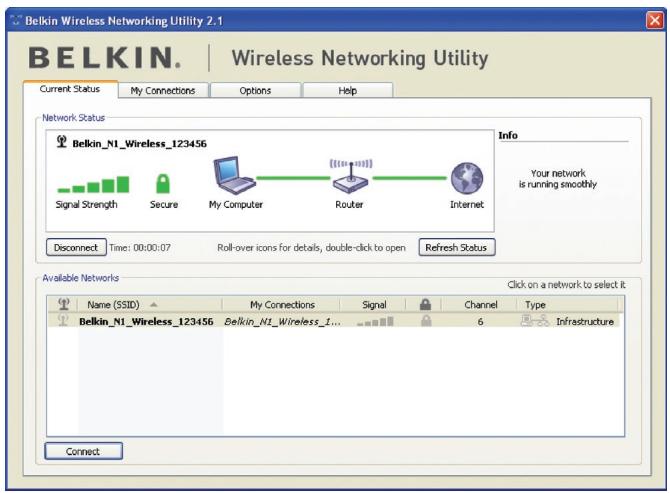670x493 pixels.
Task: Click the Infrastructure network type icon
Action: click(x=535, y=321)
